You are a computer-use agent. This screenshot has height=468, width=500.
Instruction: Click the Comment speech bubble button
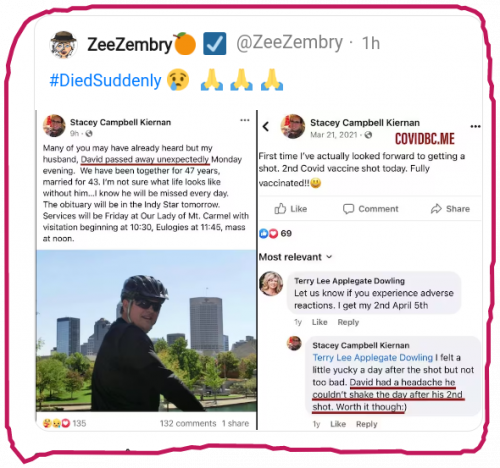371,209
